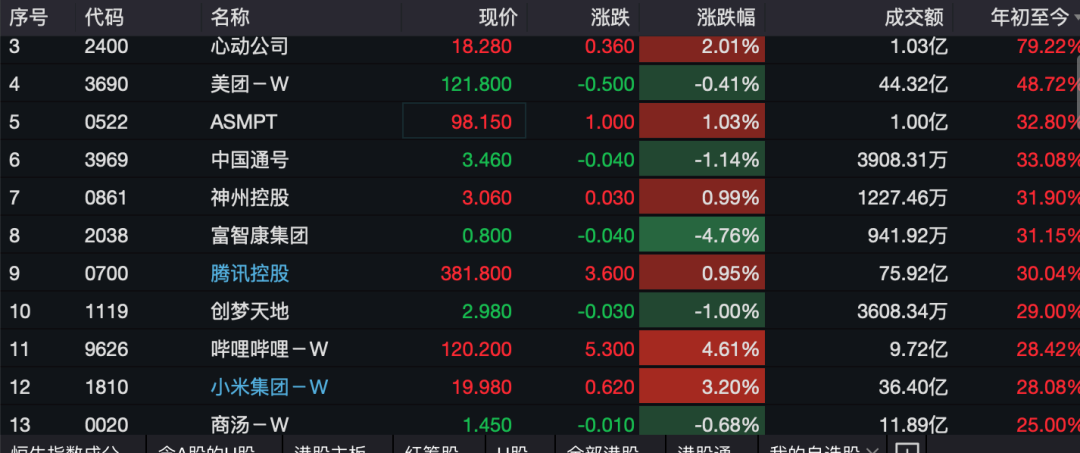Sort by the 年初至今 column header
Viewport: 1080px width, 453px height.
tap(1030, 17)
